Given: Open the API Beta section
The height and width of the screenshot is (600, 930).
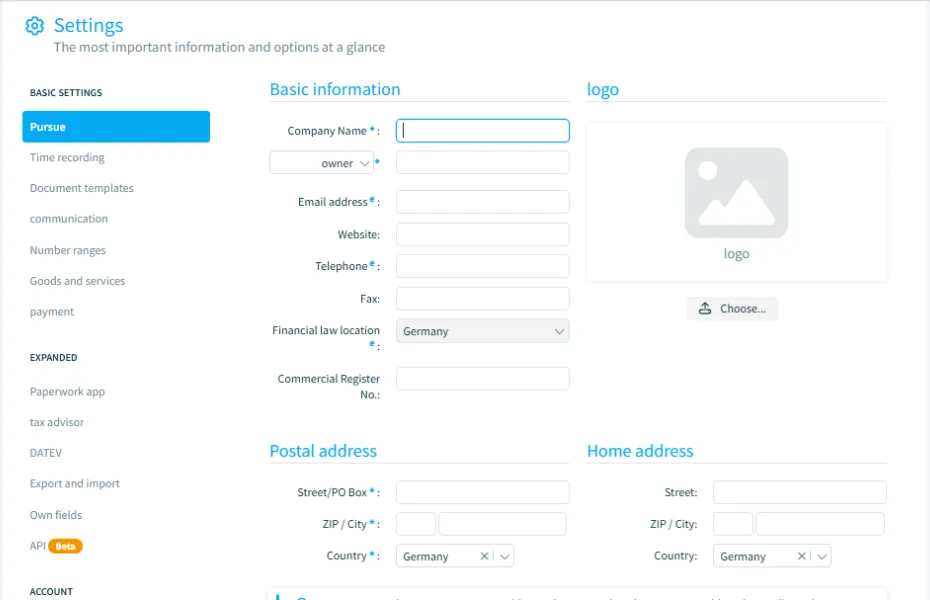Looking at the screenshot, I should (x=56, y=545).
